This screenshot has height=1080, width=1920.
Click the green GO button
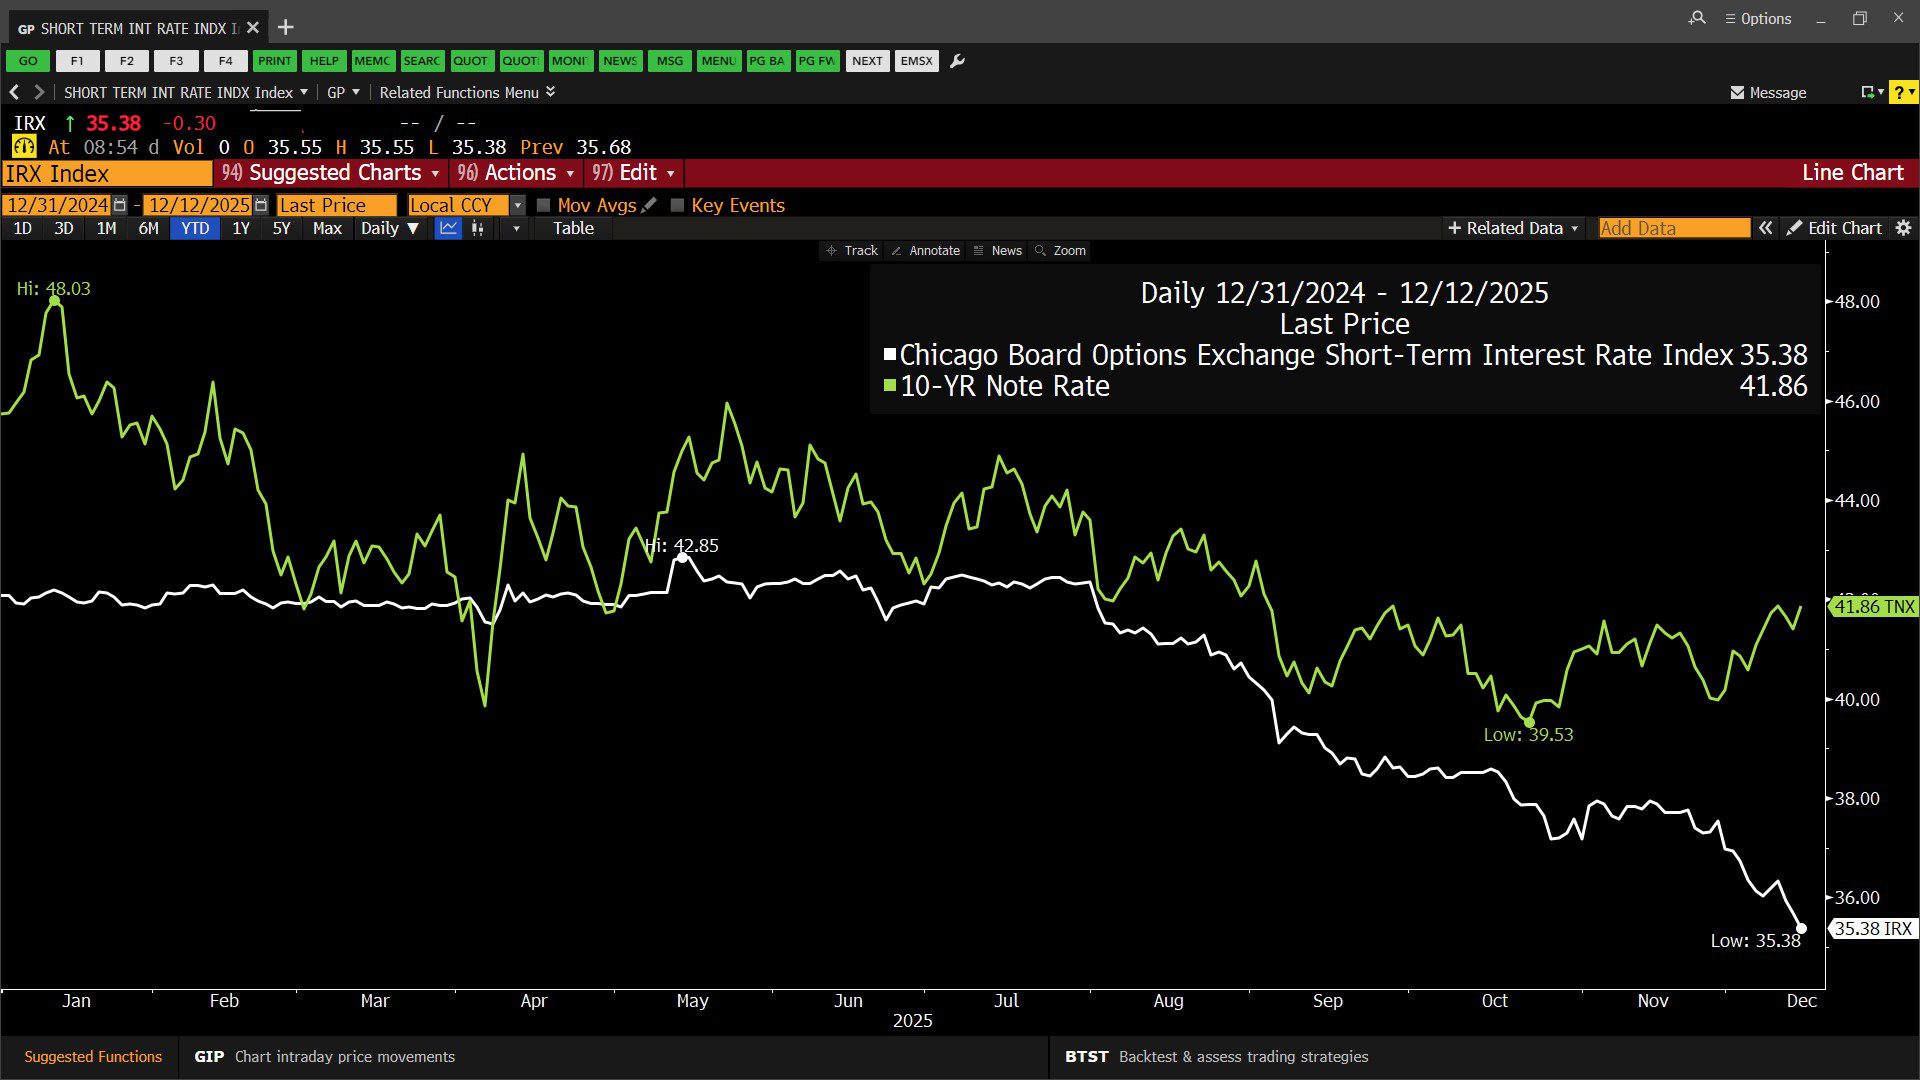(x=28, y=61)
